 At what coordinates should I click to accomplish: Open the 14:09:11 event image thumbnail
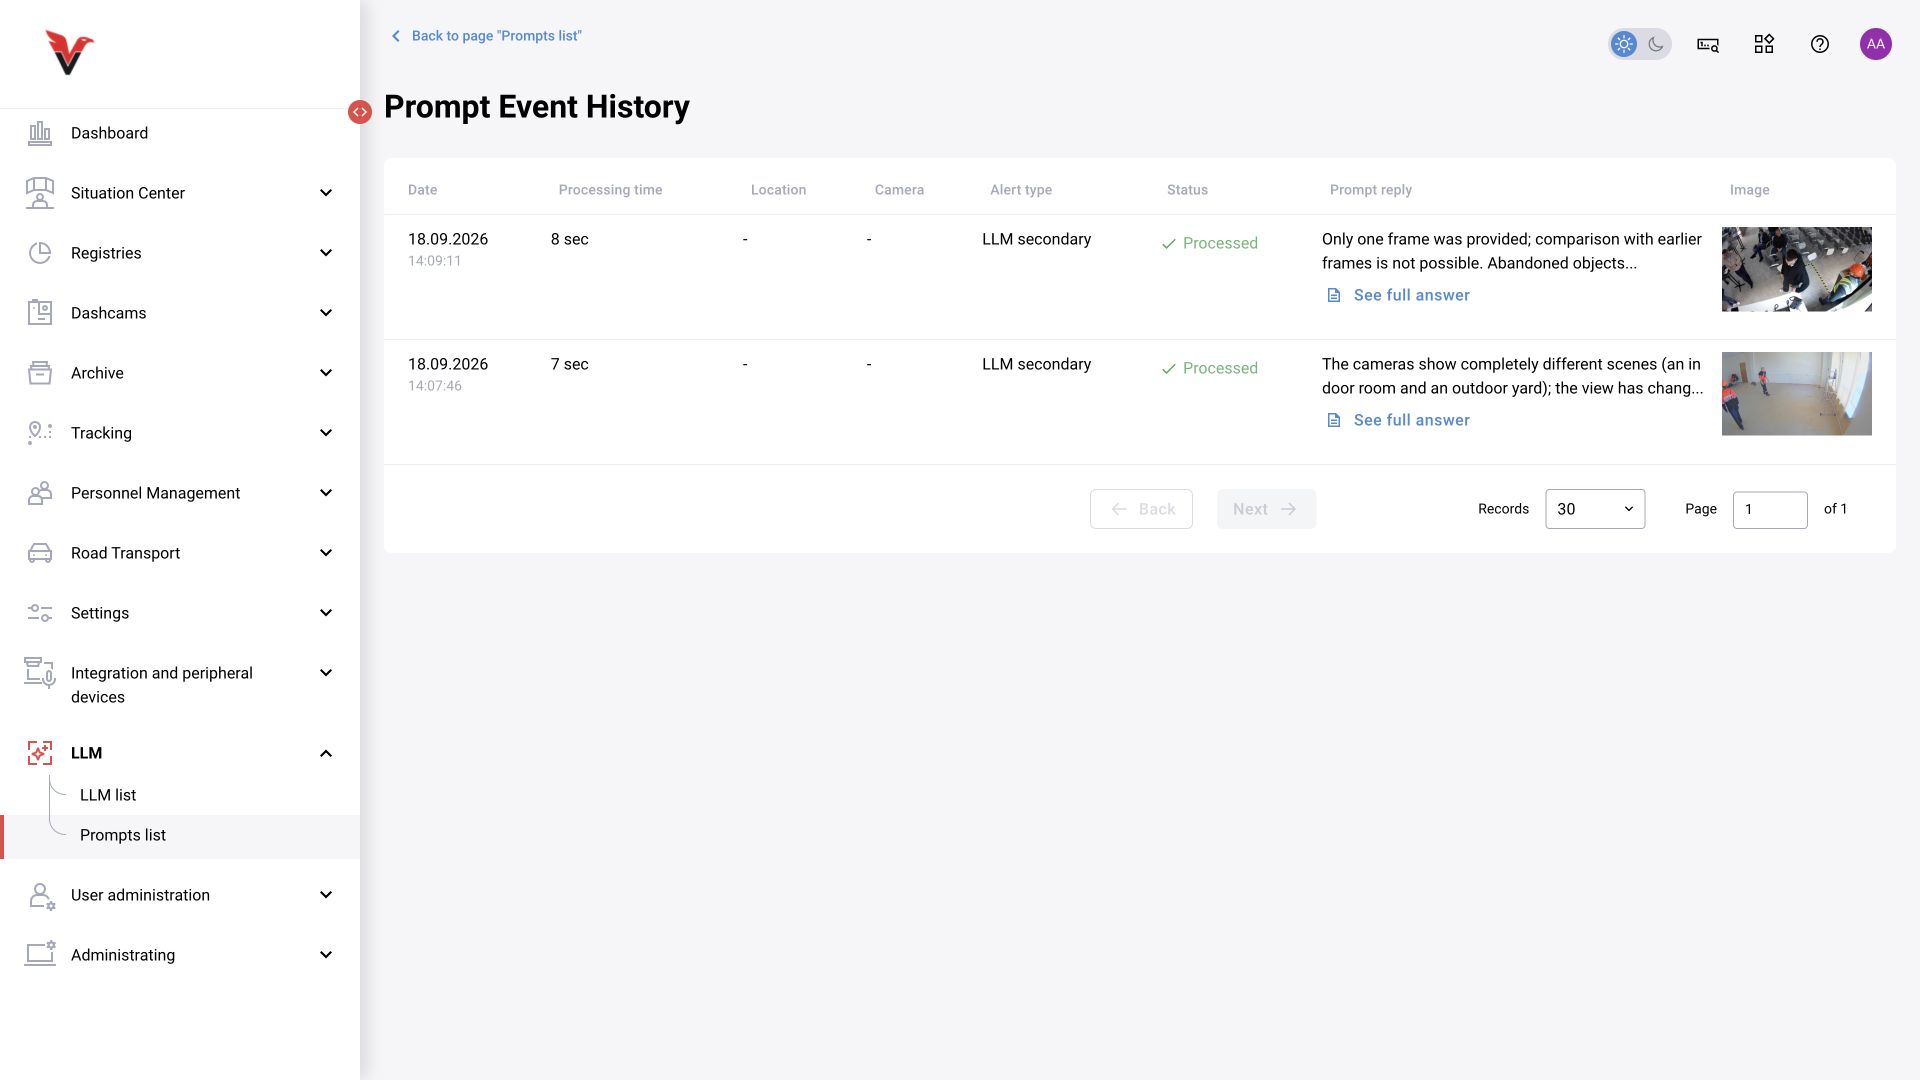coord(1797,269)
